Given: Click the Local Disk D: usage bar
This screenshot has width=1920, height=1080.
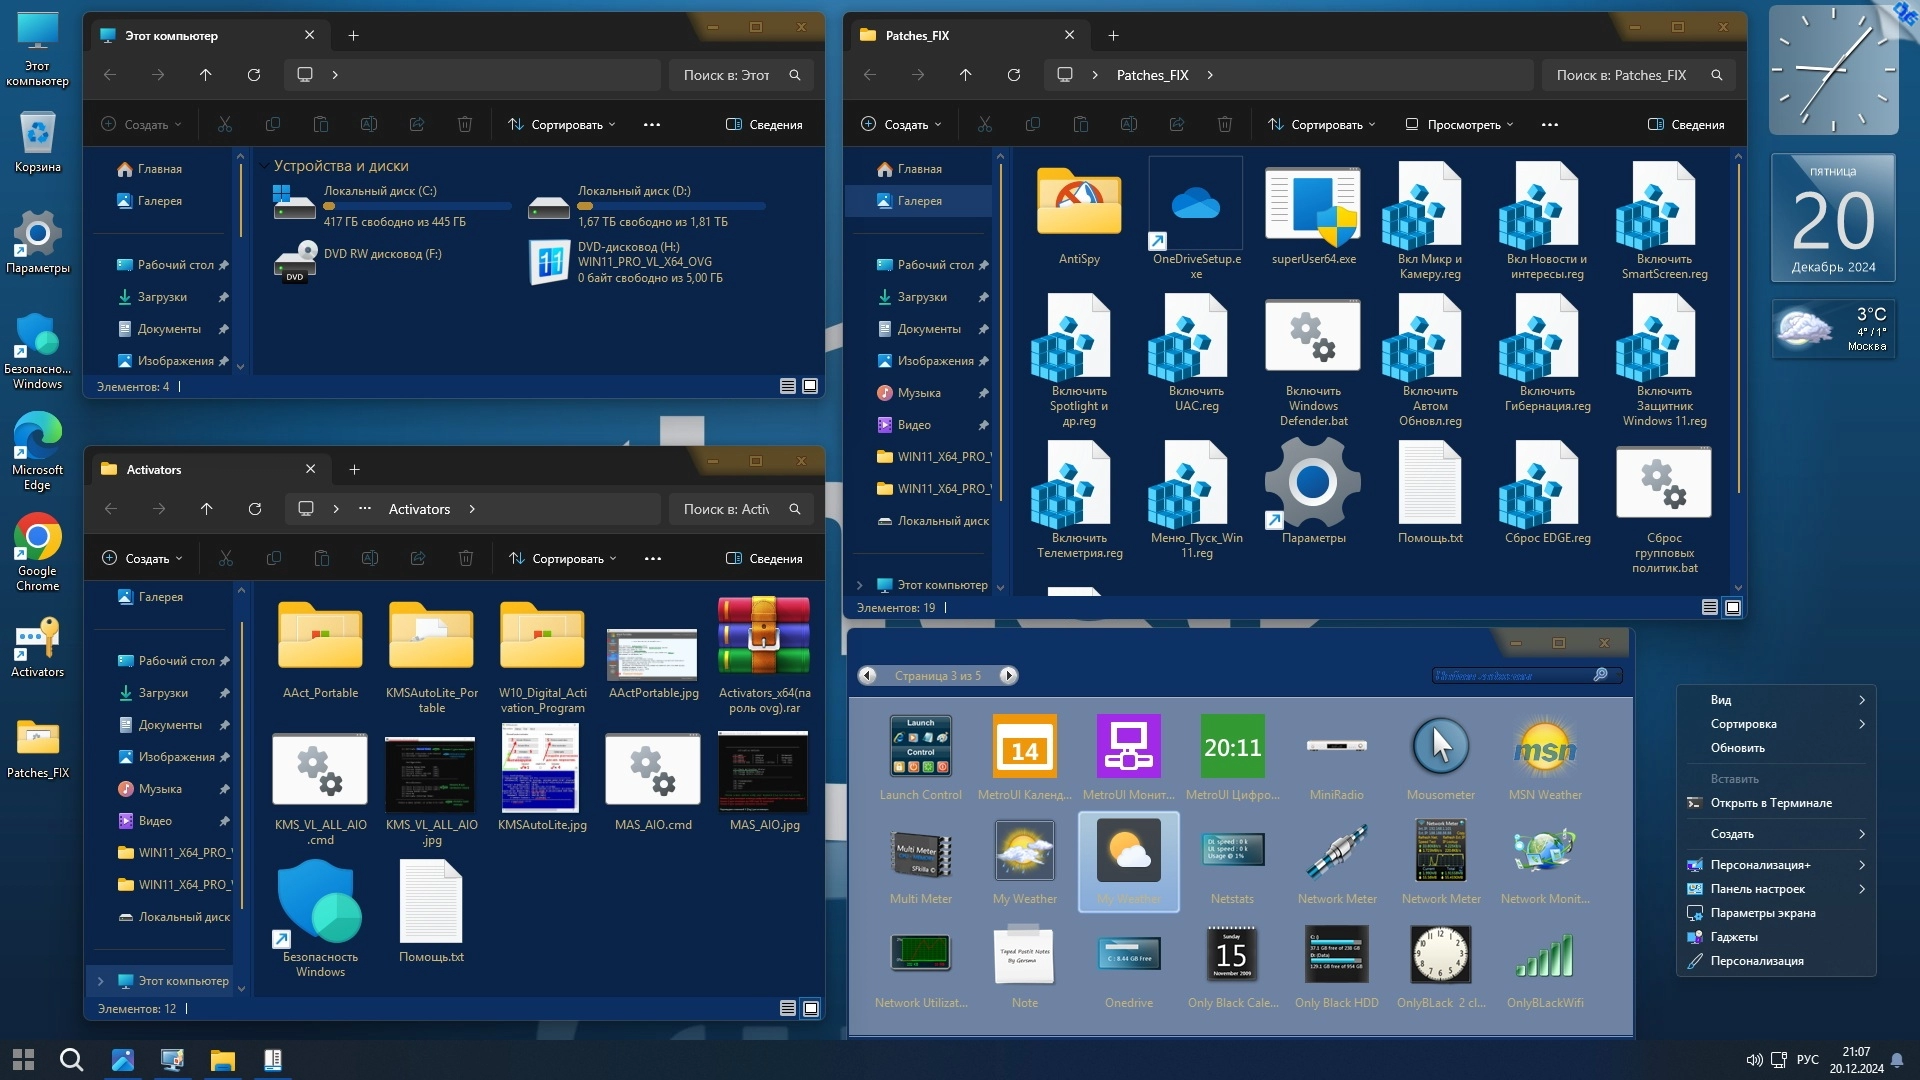Looking at the screenshot, I should 672,206.
